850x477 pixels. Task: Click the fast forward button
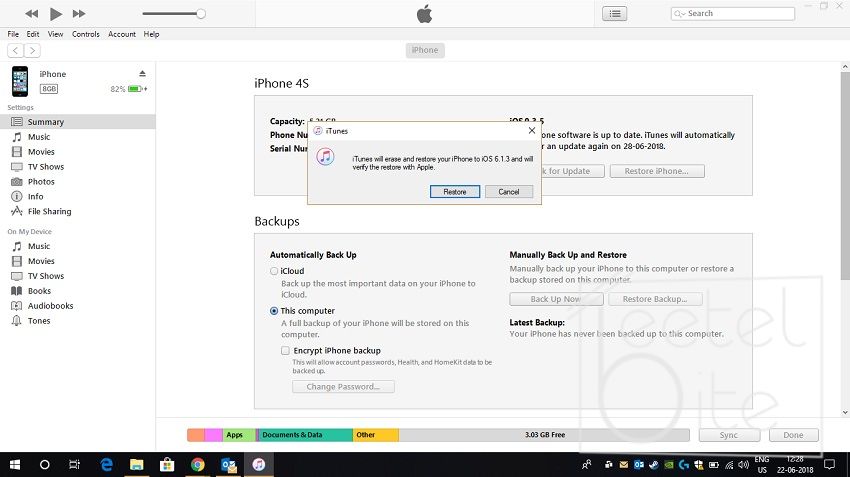(x=79, y=14)
